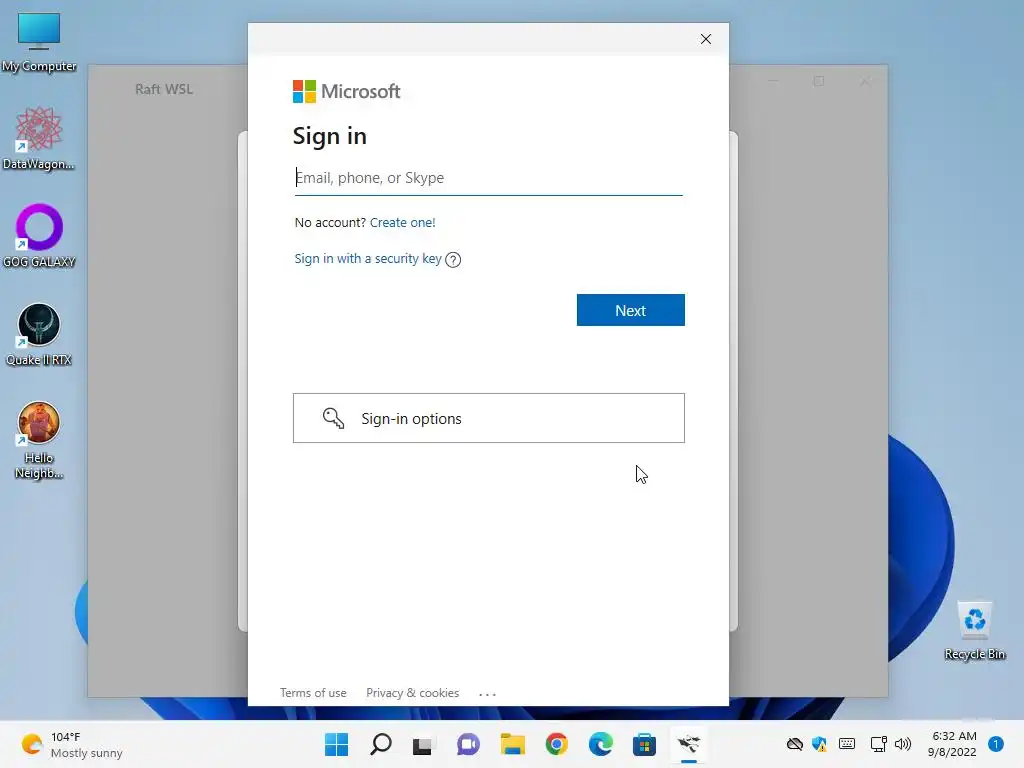Open Windows Security tray icon

820,744
